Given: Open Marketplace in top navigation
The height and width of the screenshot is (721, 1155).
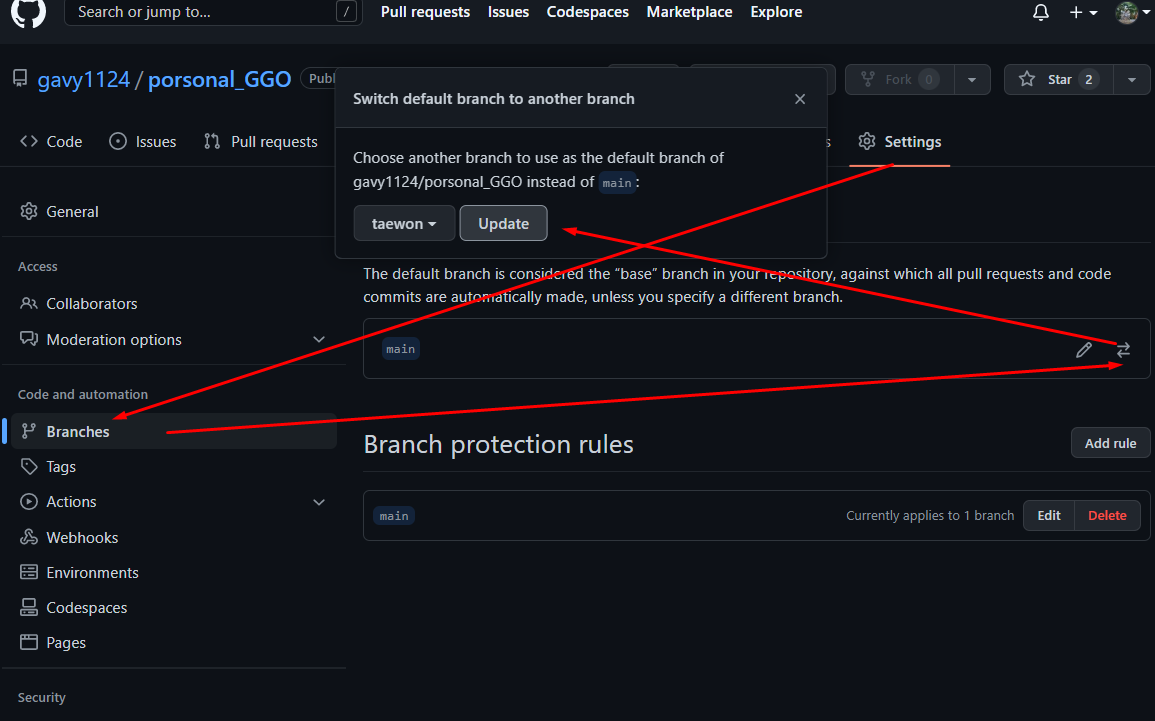Looking at the screenshot, I should coord(689,12).
